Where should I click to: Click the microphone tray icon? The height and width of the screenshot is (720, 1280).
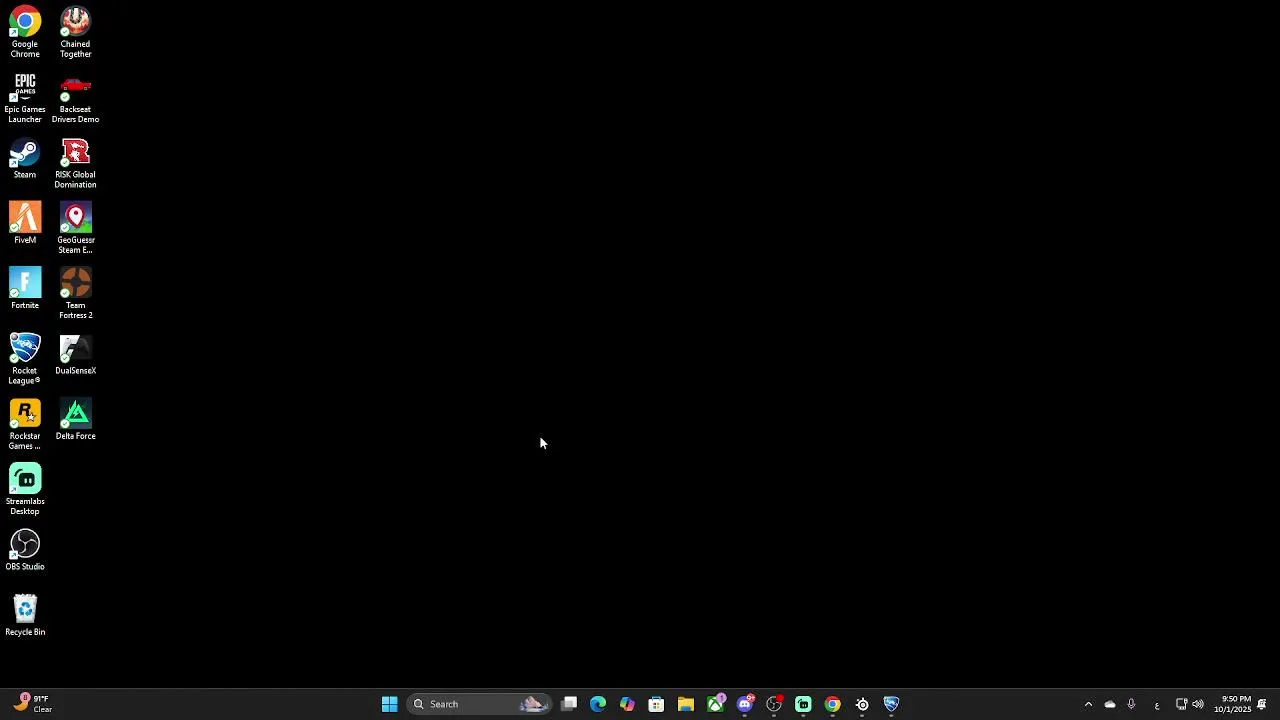tap(1131, 704)
